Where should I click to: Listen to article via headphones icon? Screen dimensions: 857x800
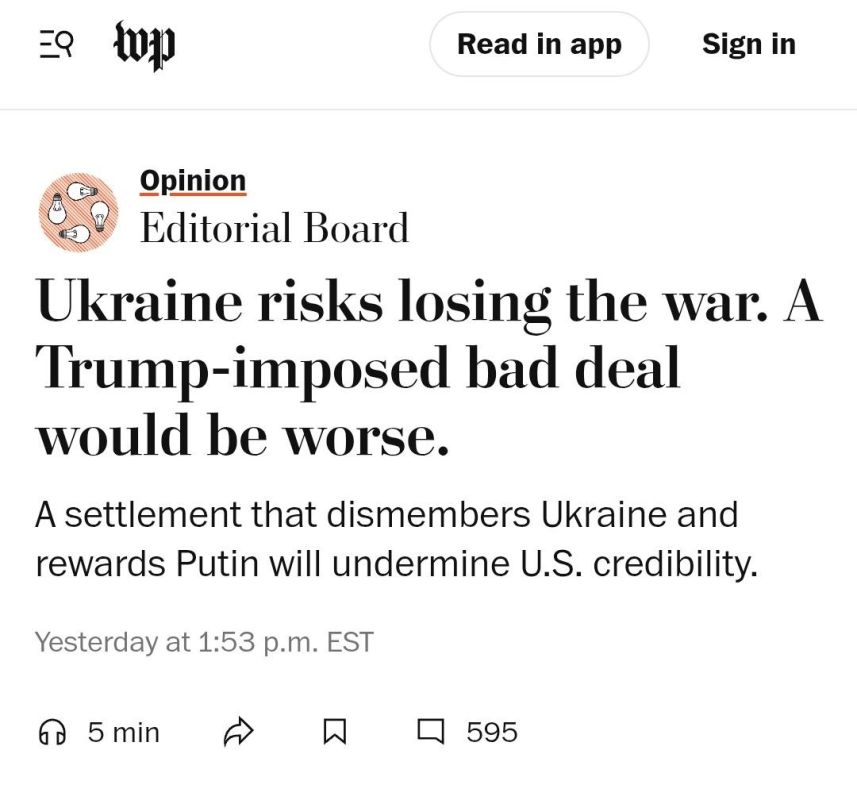[x=52, y=732]
